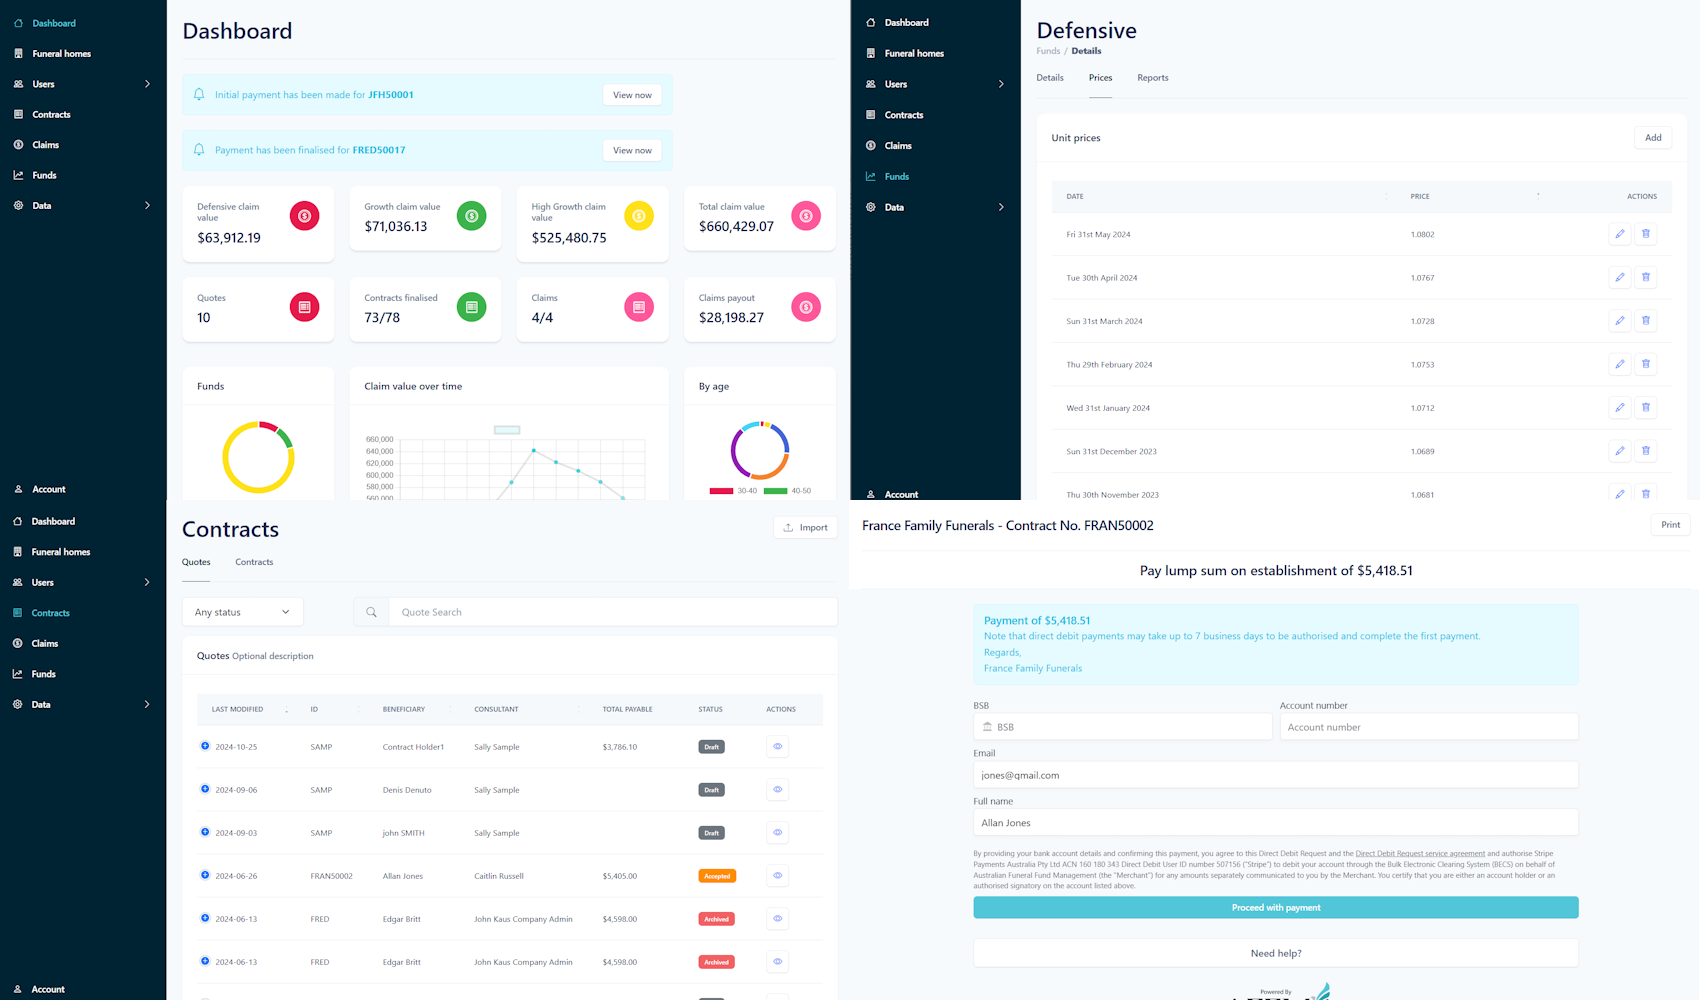Expand the 2024-06-26 quote row plus icon
Screen dimensions: 1700x1000
(205, 875)
